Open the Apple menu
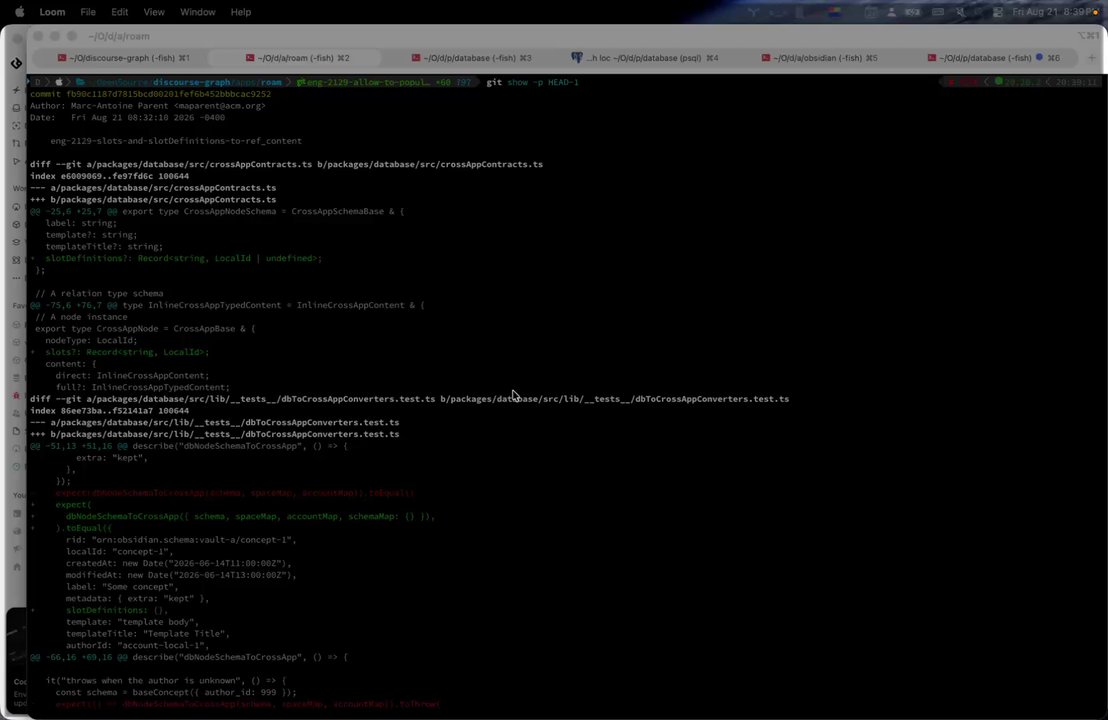 coord(20,12)
